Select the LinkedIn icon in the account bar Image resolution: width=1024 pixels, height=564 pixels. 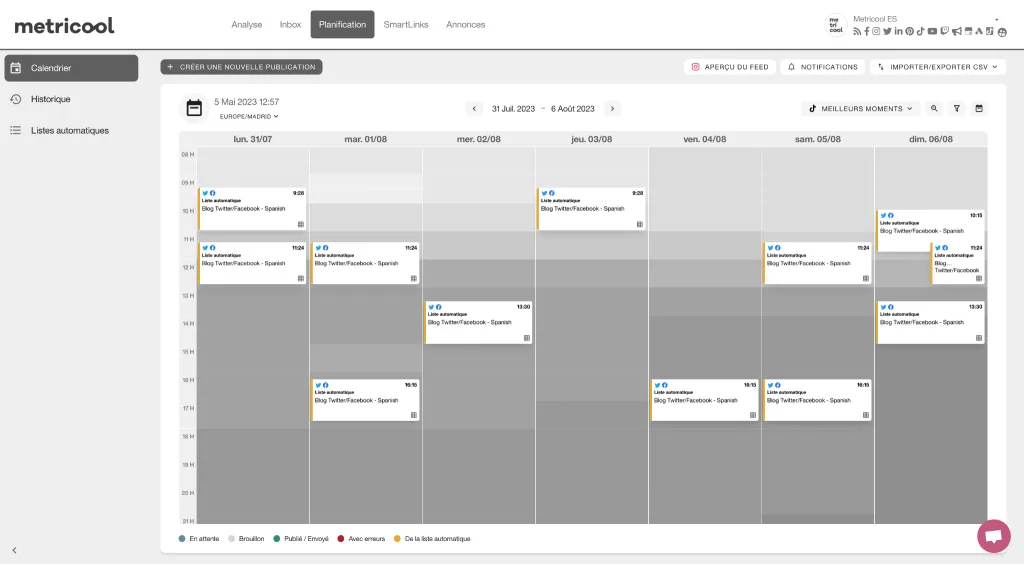[x=899, y=32]
